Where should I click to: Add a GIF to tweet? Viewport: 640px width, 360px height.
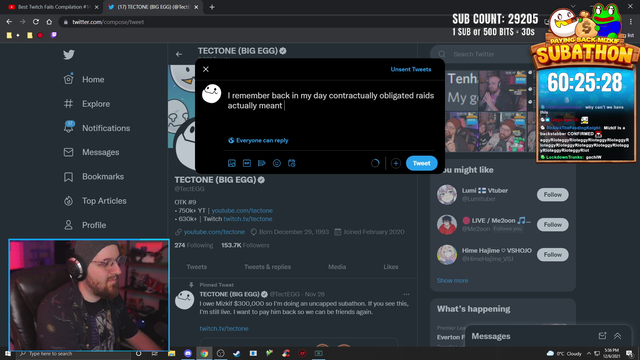tap(247, 163)
